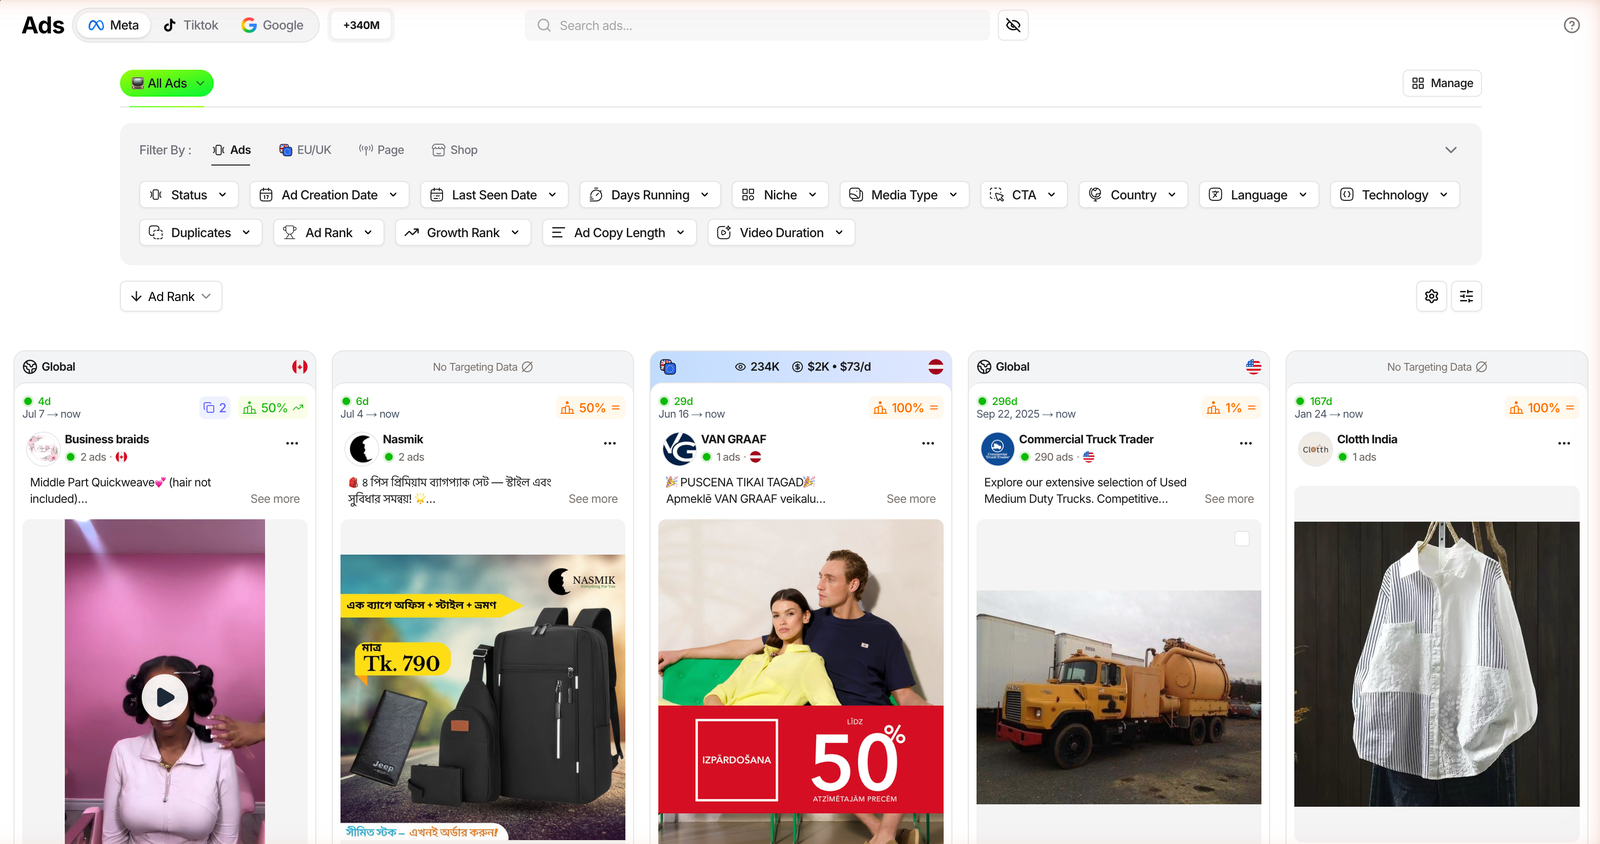
Task: Play the Business braids video ad
Action: point(165,697)
